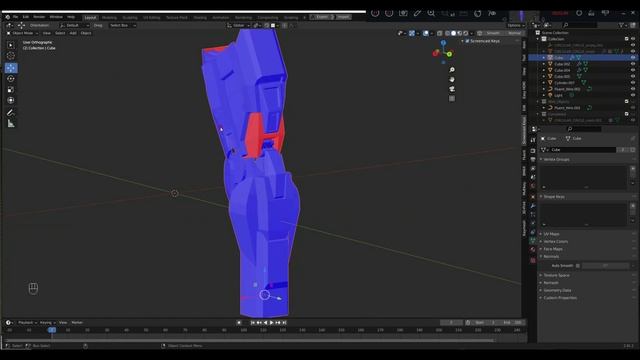Click the current frame marker on timeline

[52, 330]
